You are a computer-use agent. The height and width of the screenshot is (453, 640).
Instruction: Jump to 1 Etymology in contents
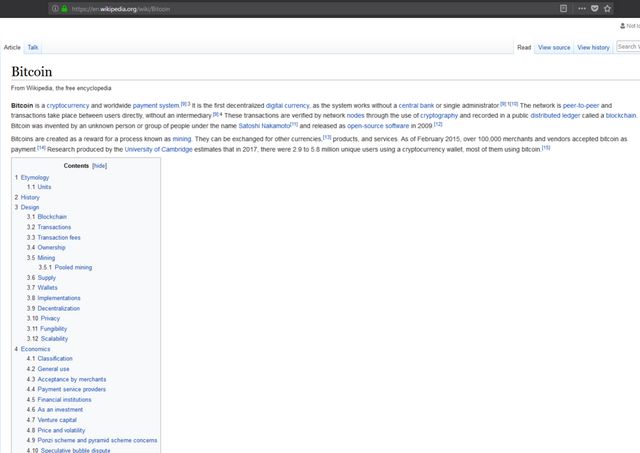click(32, 178)
